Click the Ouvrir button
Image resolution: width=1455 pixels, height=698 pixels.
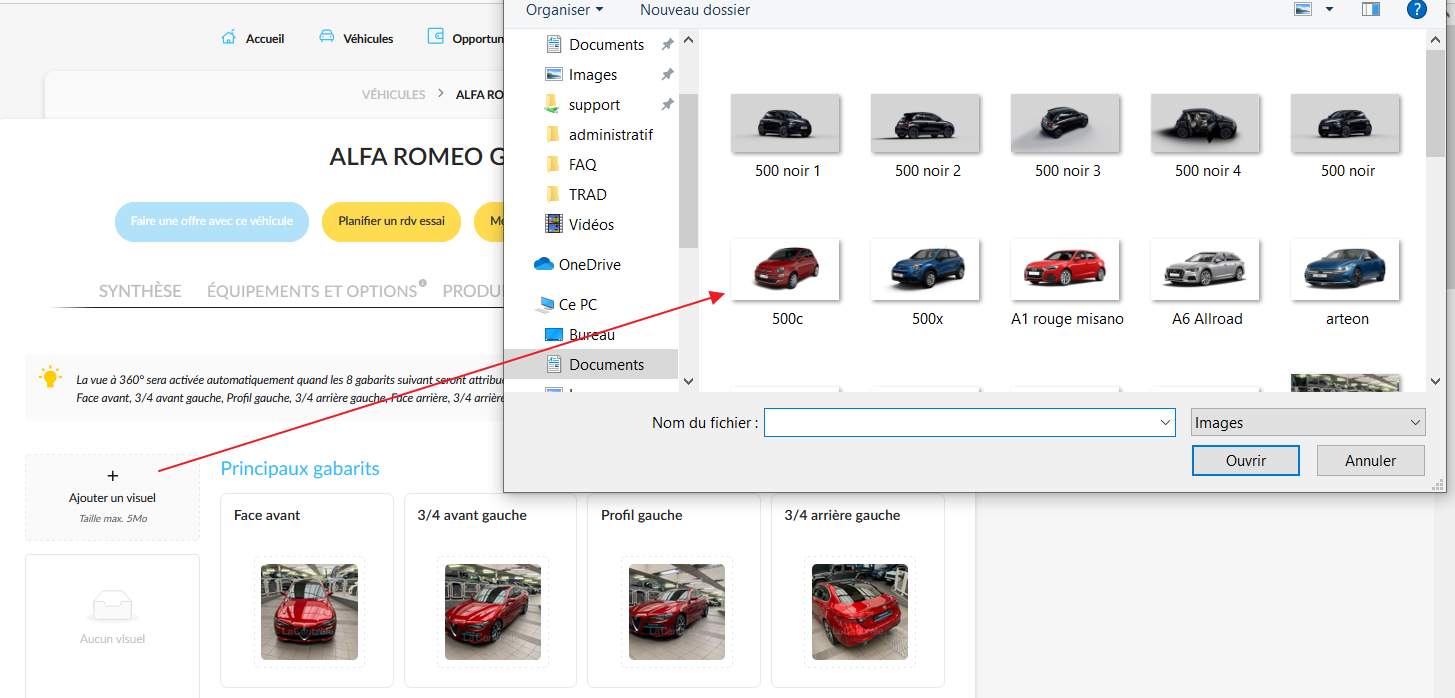1246,461
